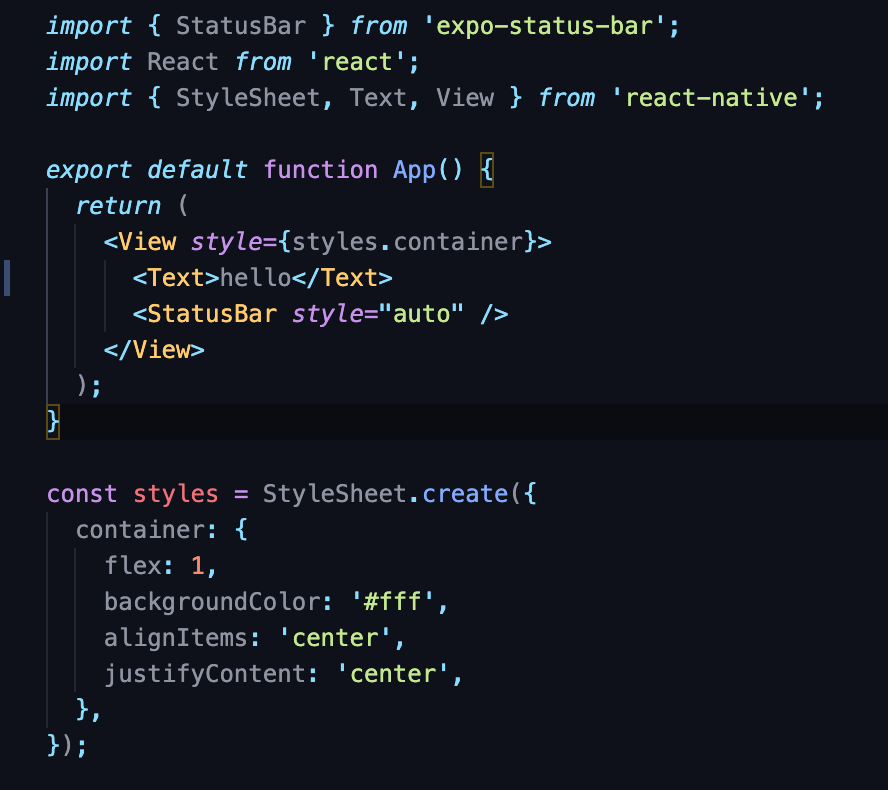Click the 'return' keyword
This screenshot has height=790, width=888.
click(x=118, y=206)
